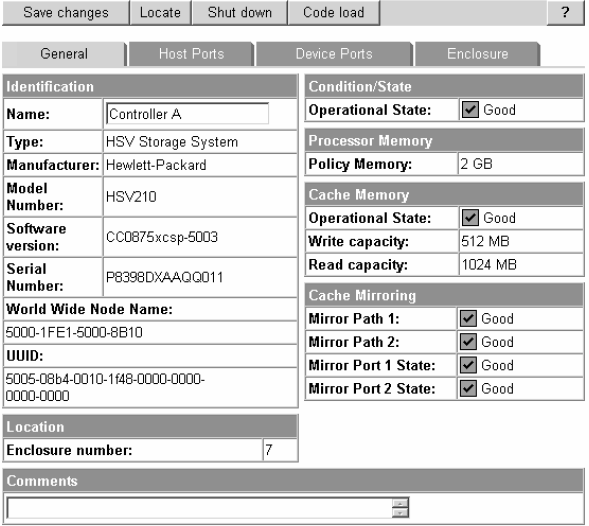Click the Condition/State section header

tap(444, 86)
